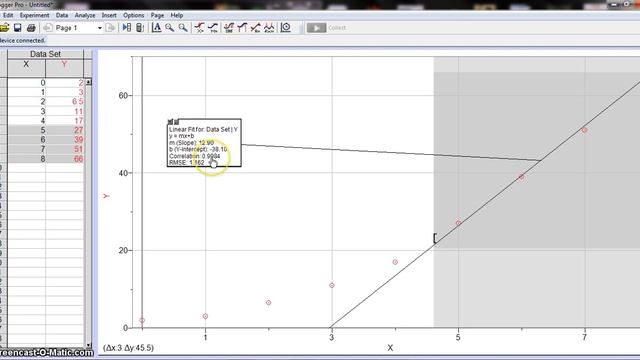Click the RMSE line in fit box

tap(187, 162)
